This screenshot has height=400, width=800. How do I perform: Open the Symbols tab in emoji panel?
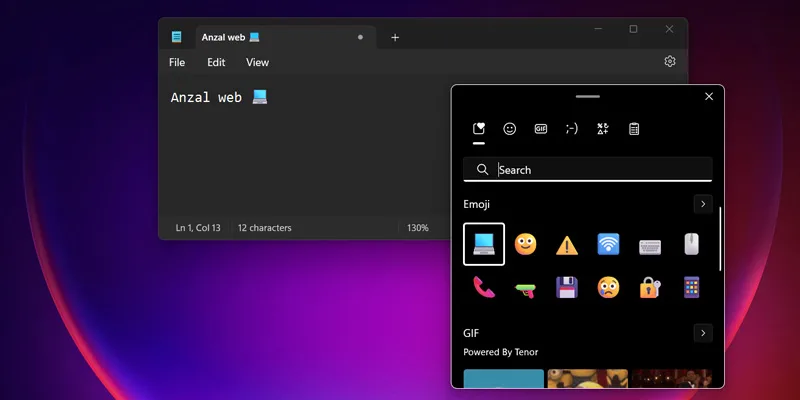tap(603, 129)
